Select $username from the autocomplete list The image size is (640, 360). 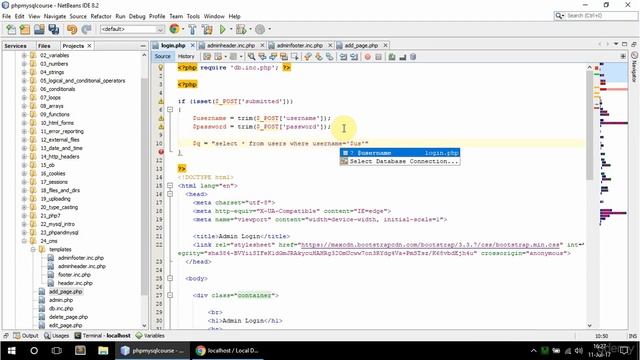(400, 153)
